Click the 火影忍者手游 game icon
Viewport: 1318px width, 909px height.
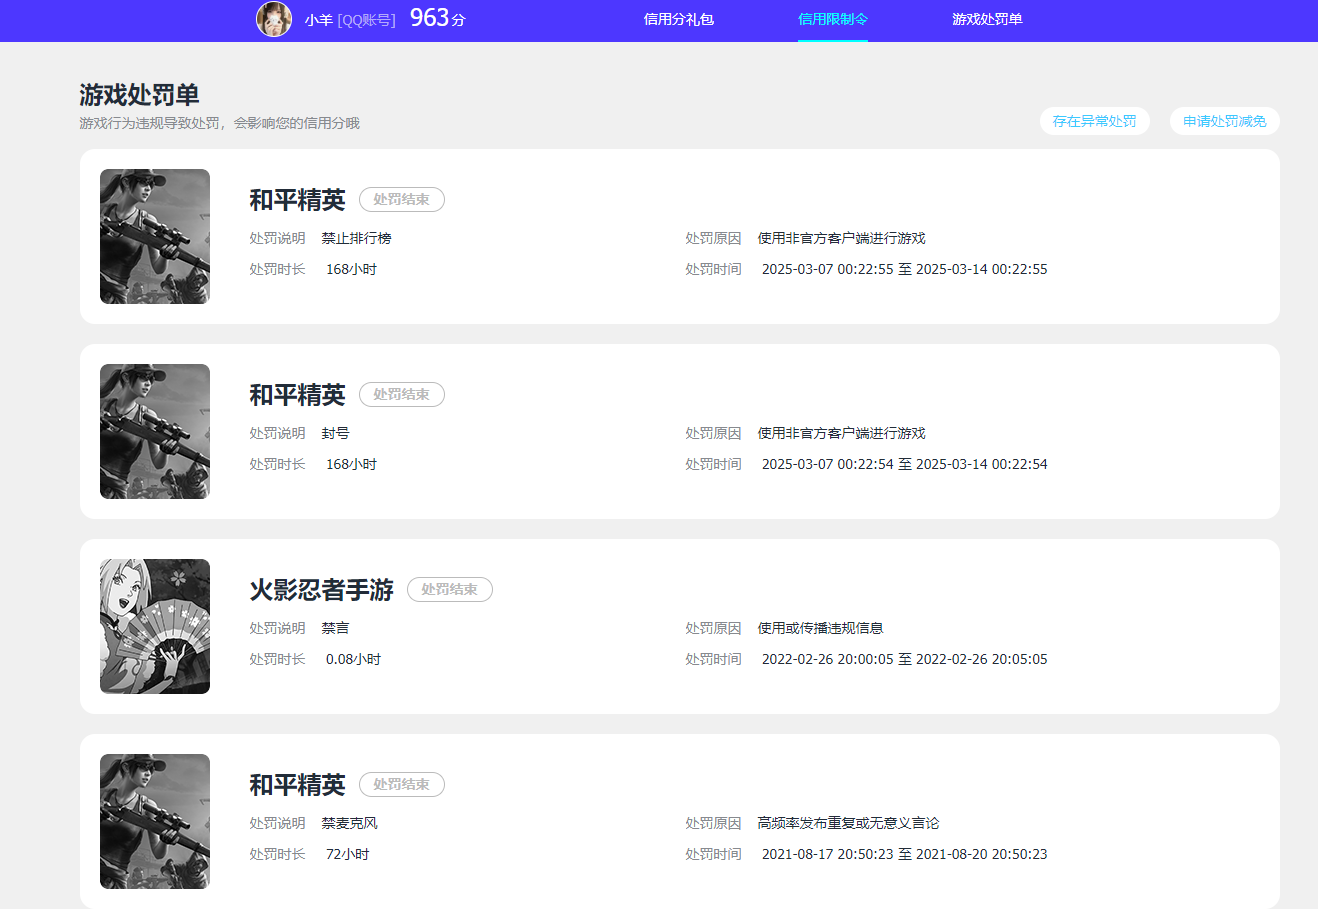pyautogui.click(x=154, y=626)
